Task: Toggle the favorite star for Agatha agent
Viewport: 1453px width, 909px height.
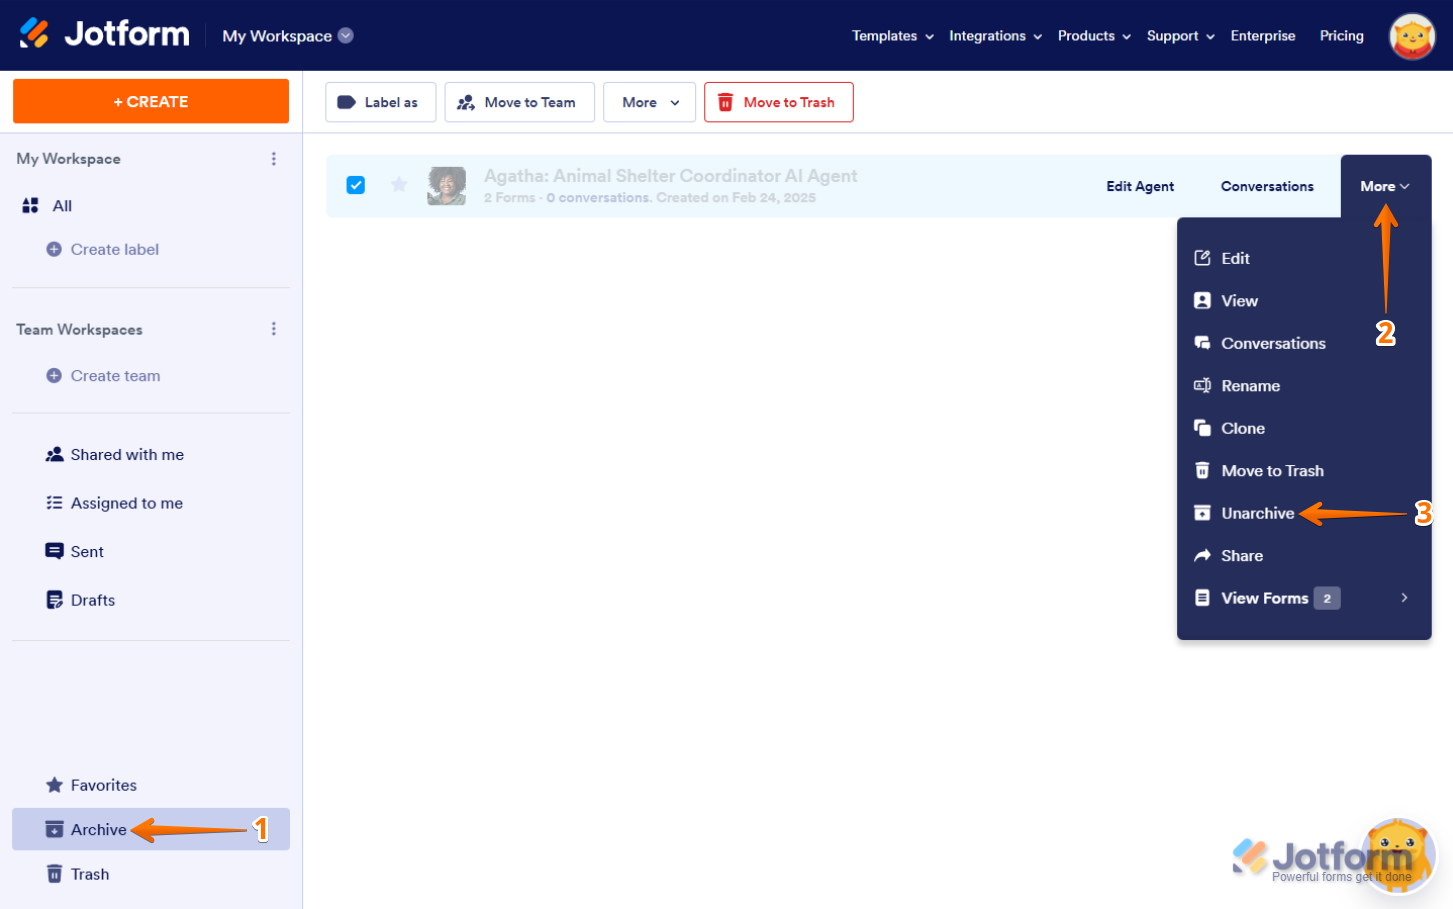Action: pyautogui.click(x=399, y=185)
